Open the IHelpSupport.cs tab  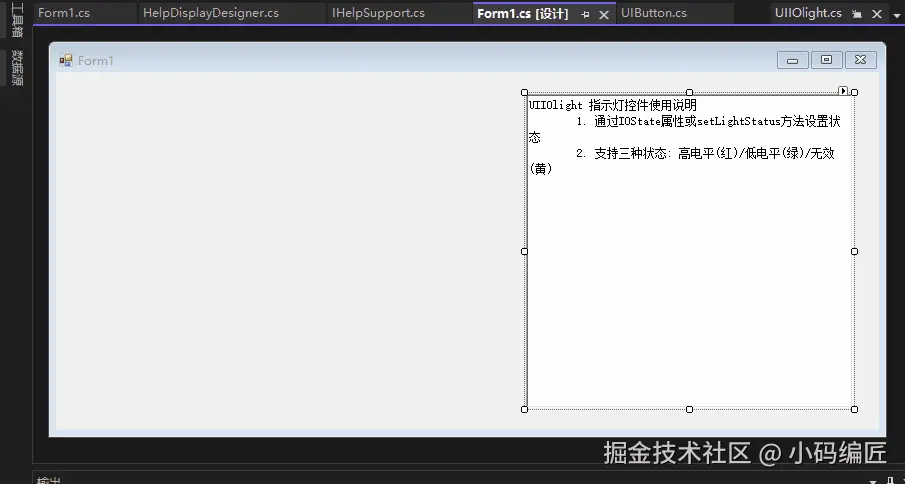378,13
